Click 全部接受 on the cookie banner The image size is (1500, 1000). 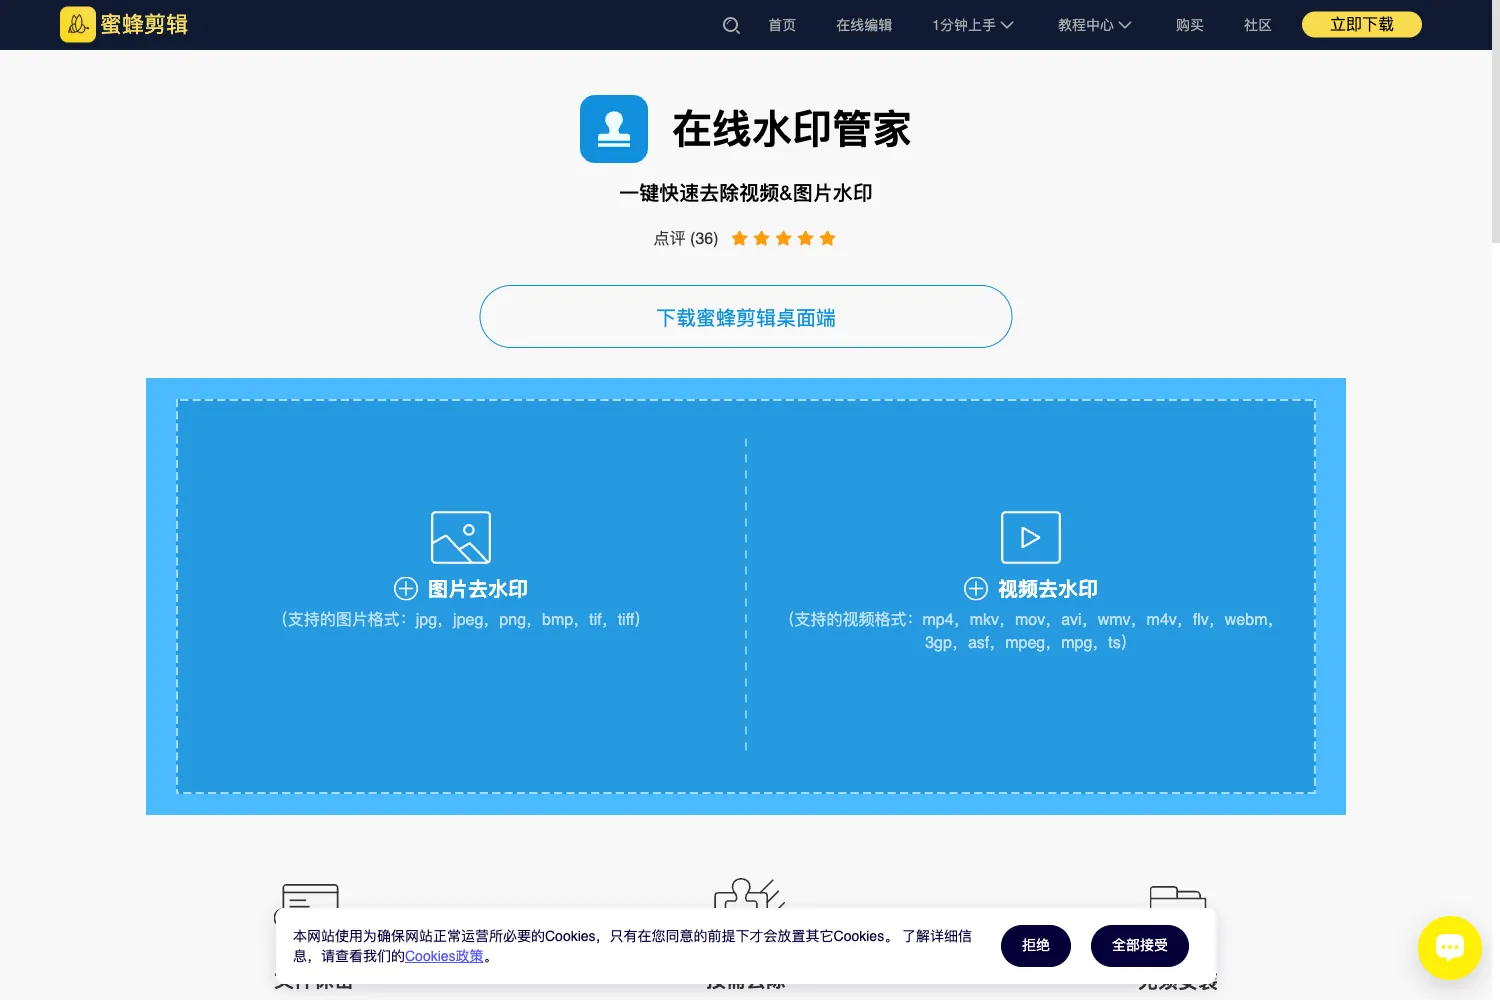click(x=1140, y=946)
